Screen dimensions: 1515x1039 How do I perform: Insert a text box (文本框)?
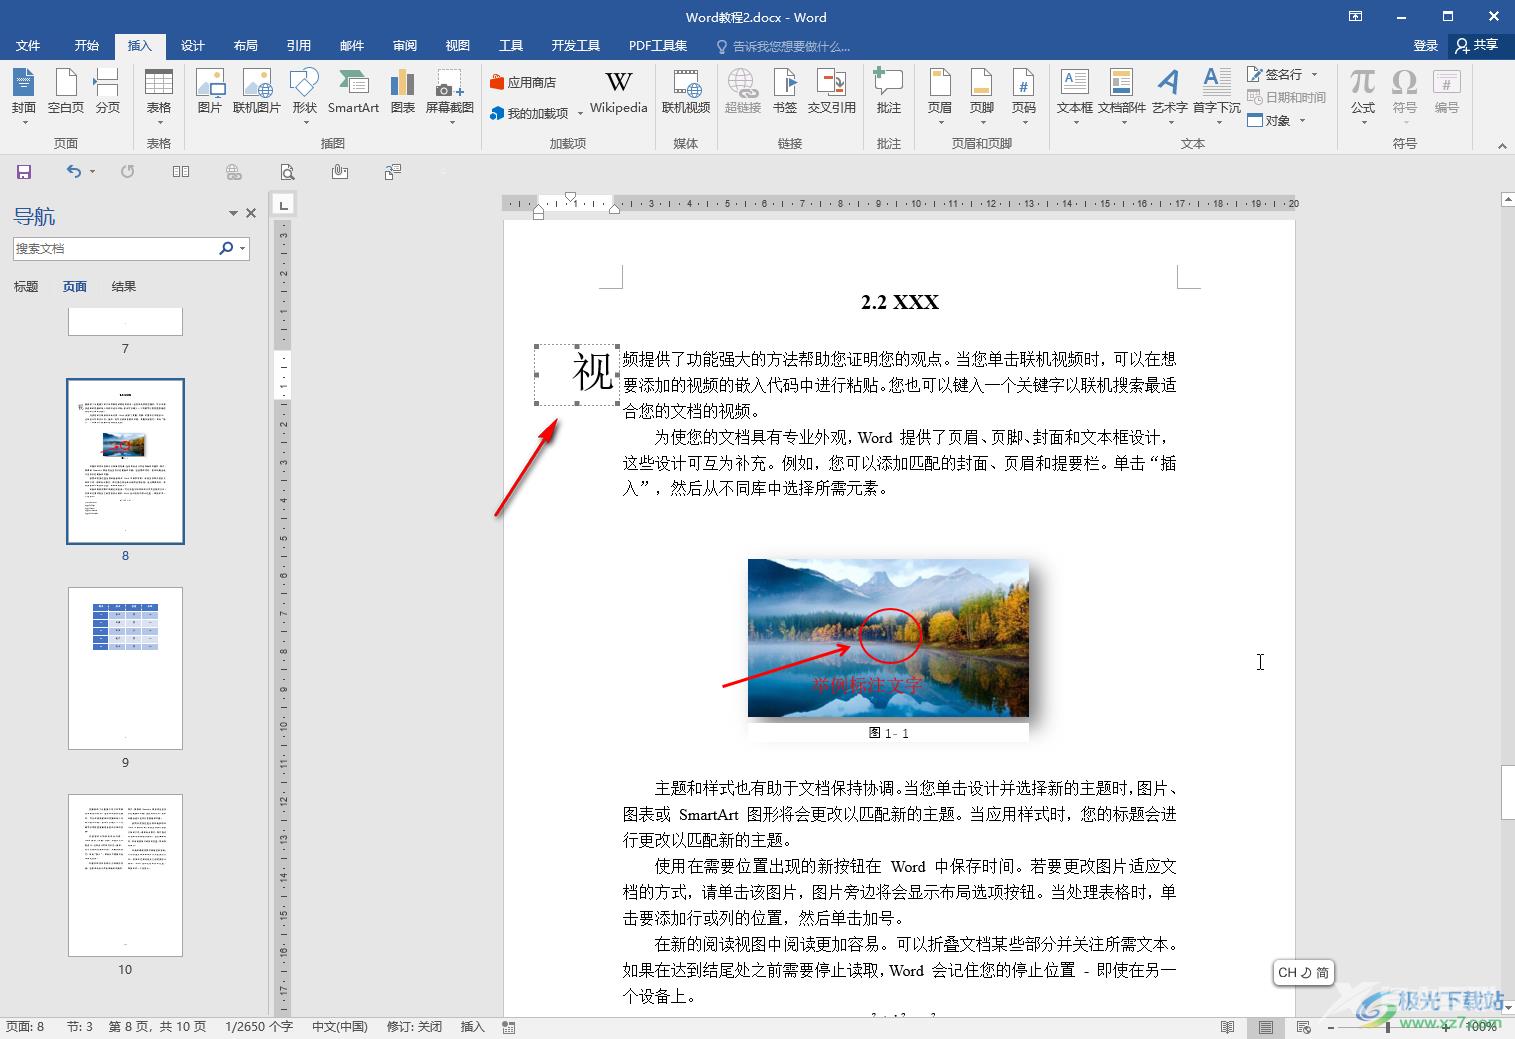(x=1075, y=95)
